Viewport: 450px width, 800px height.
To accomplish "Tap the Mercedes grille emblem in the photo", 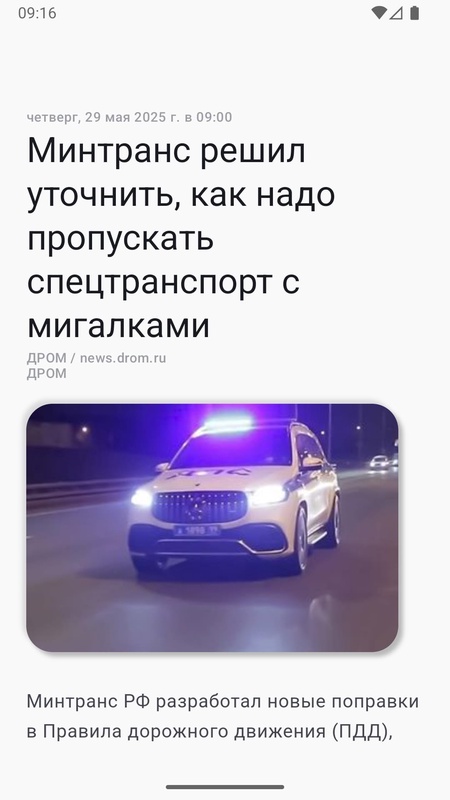I will pyautogui.click(x=200, y=507).
